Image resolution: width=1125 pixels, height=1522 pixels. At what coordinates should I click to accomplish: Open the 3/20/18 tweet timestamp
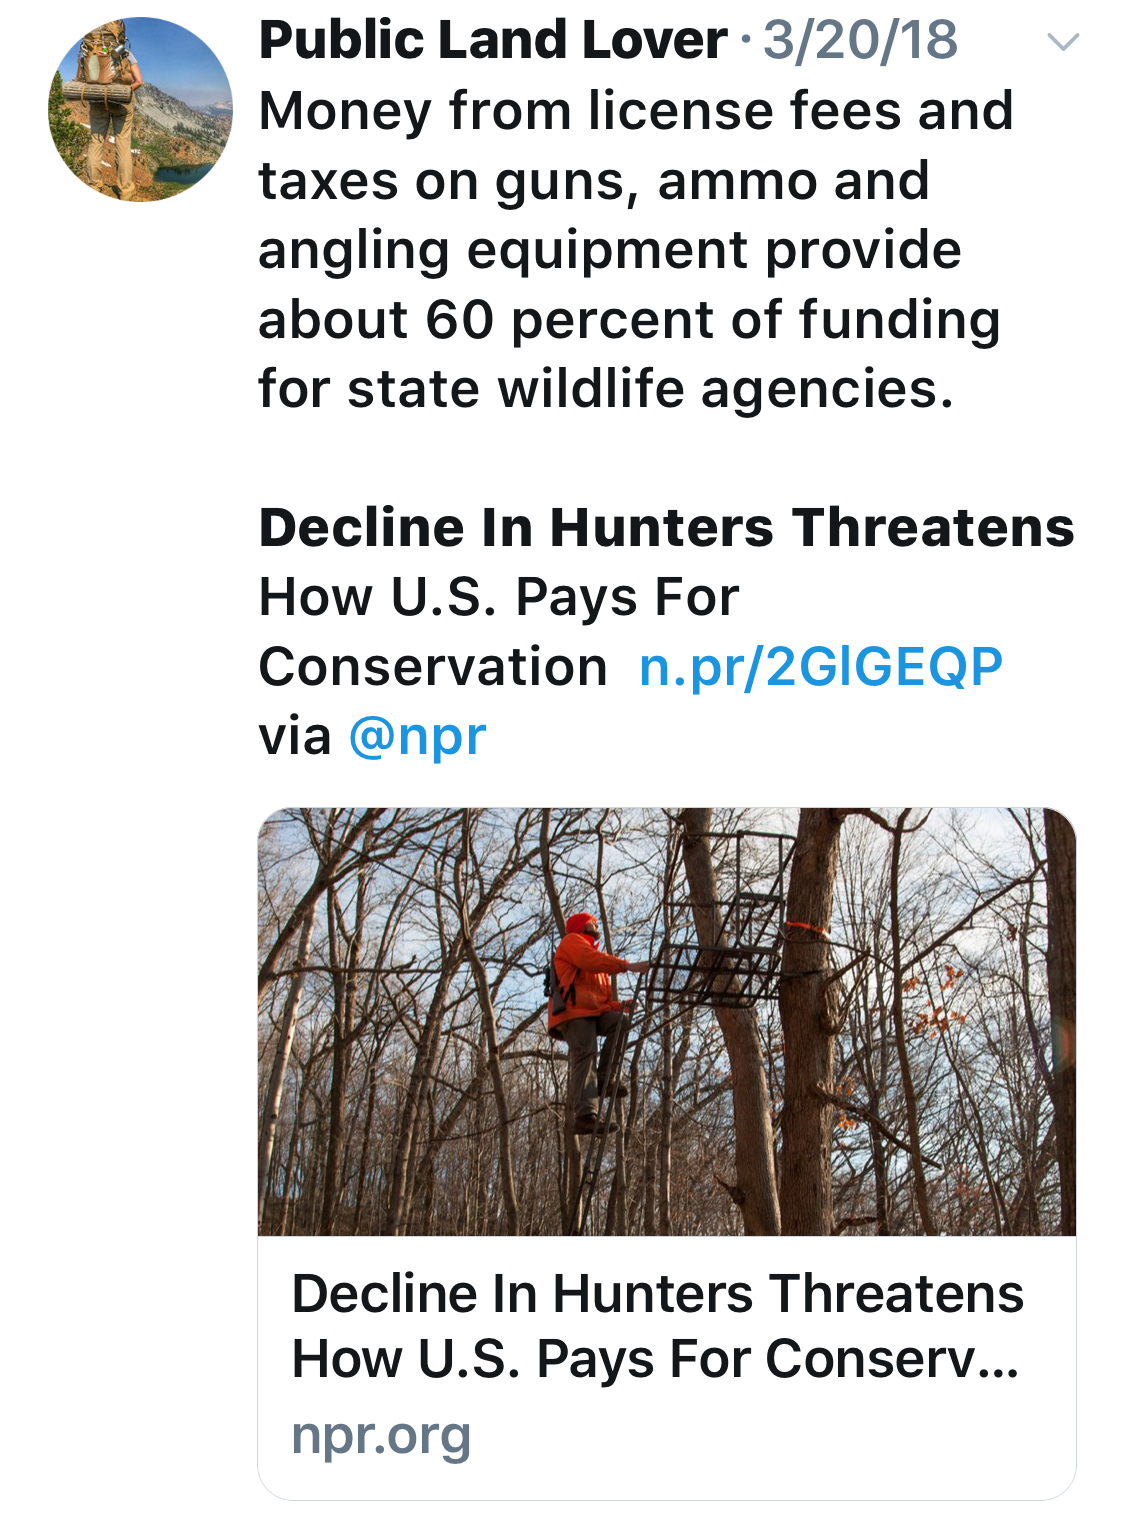(x=860, y=41)
